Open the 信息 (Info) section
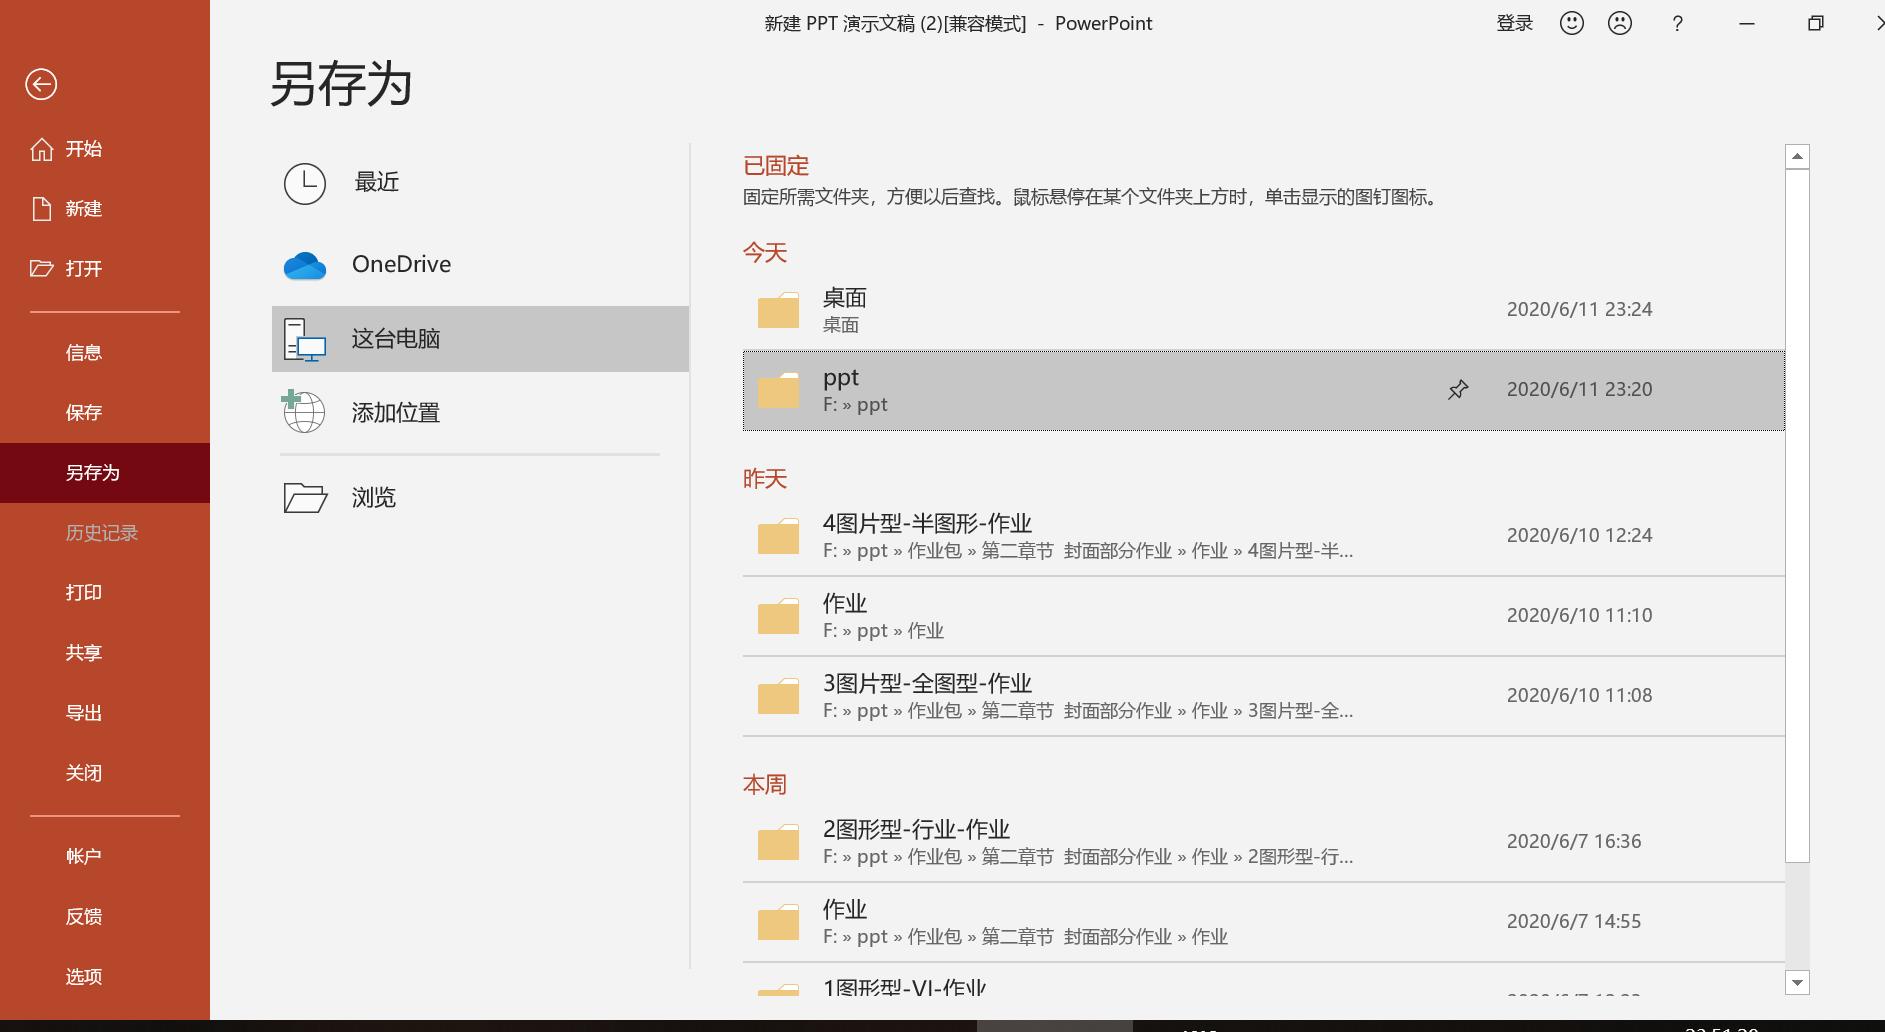 pos(84,351)
